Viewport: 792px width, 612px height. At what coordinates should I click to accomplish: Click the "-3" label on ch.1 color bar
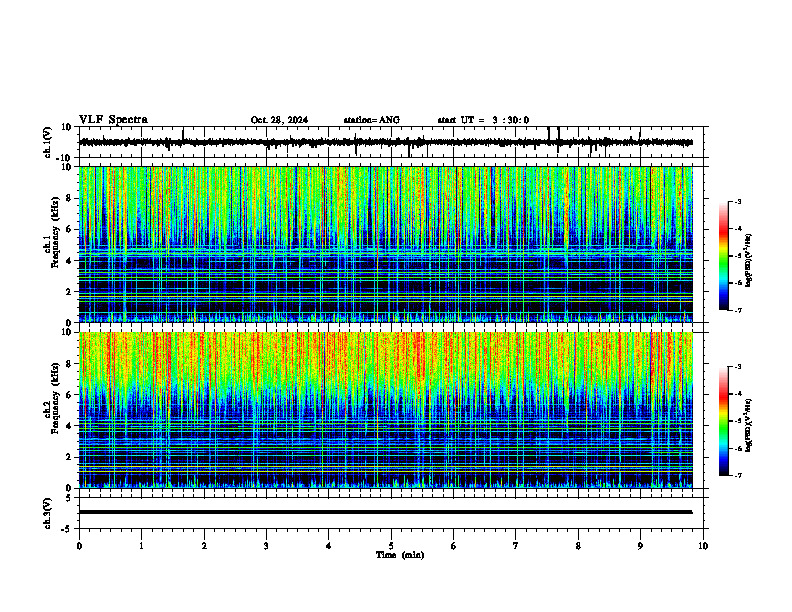(x=738, y=202)
